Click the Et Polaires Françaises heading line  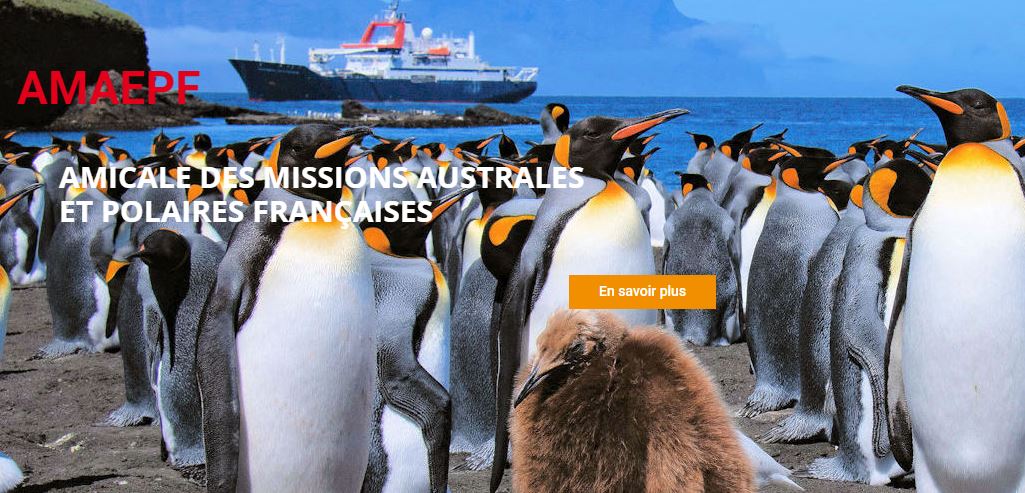pyautogui.click(x=246, y=211)
